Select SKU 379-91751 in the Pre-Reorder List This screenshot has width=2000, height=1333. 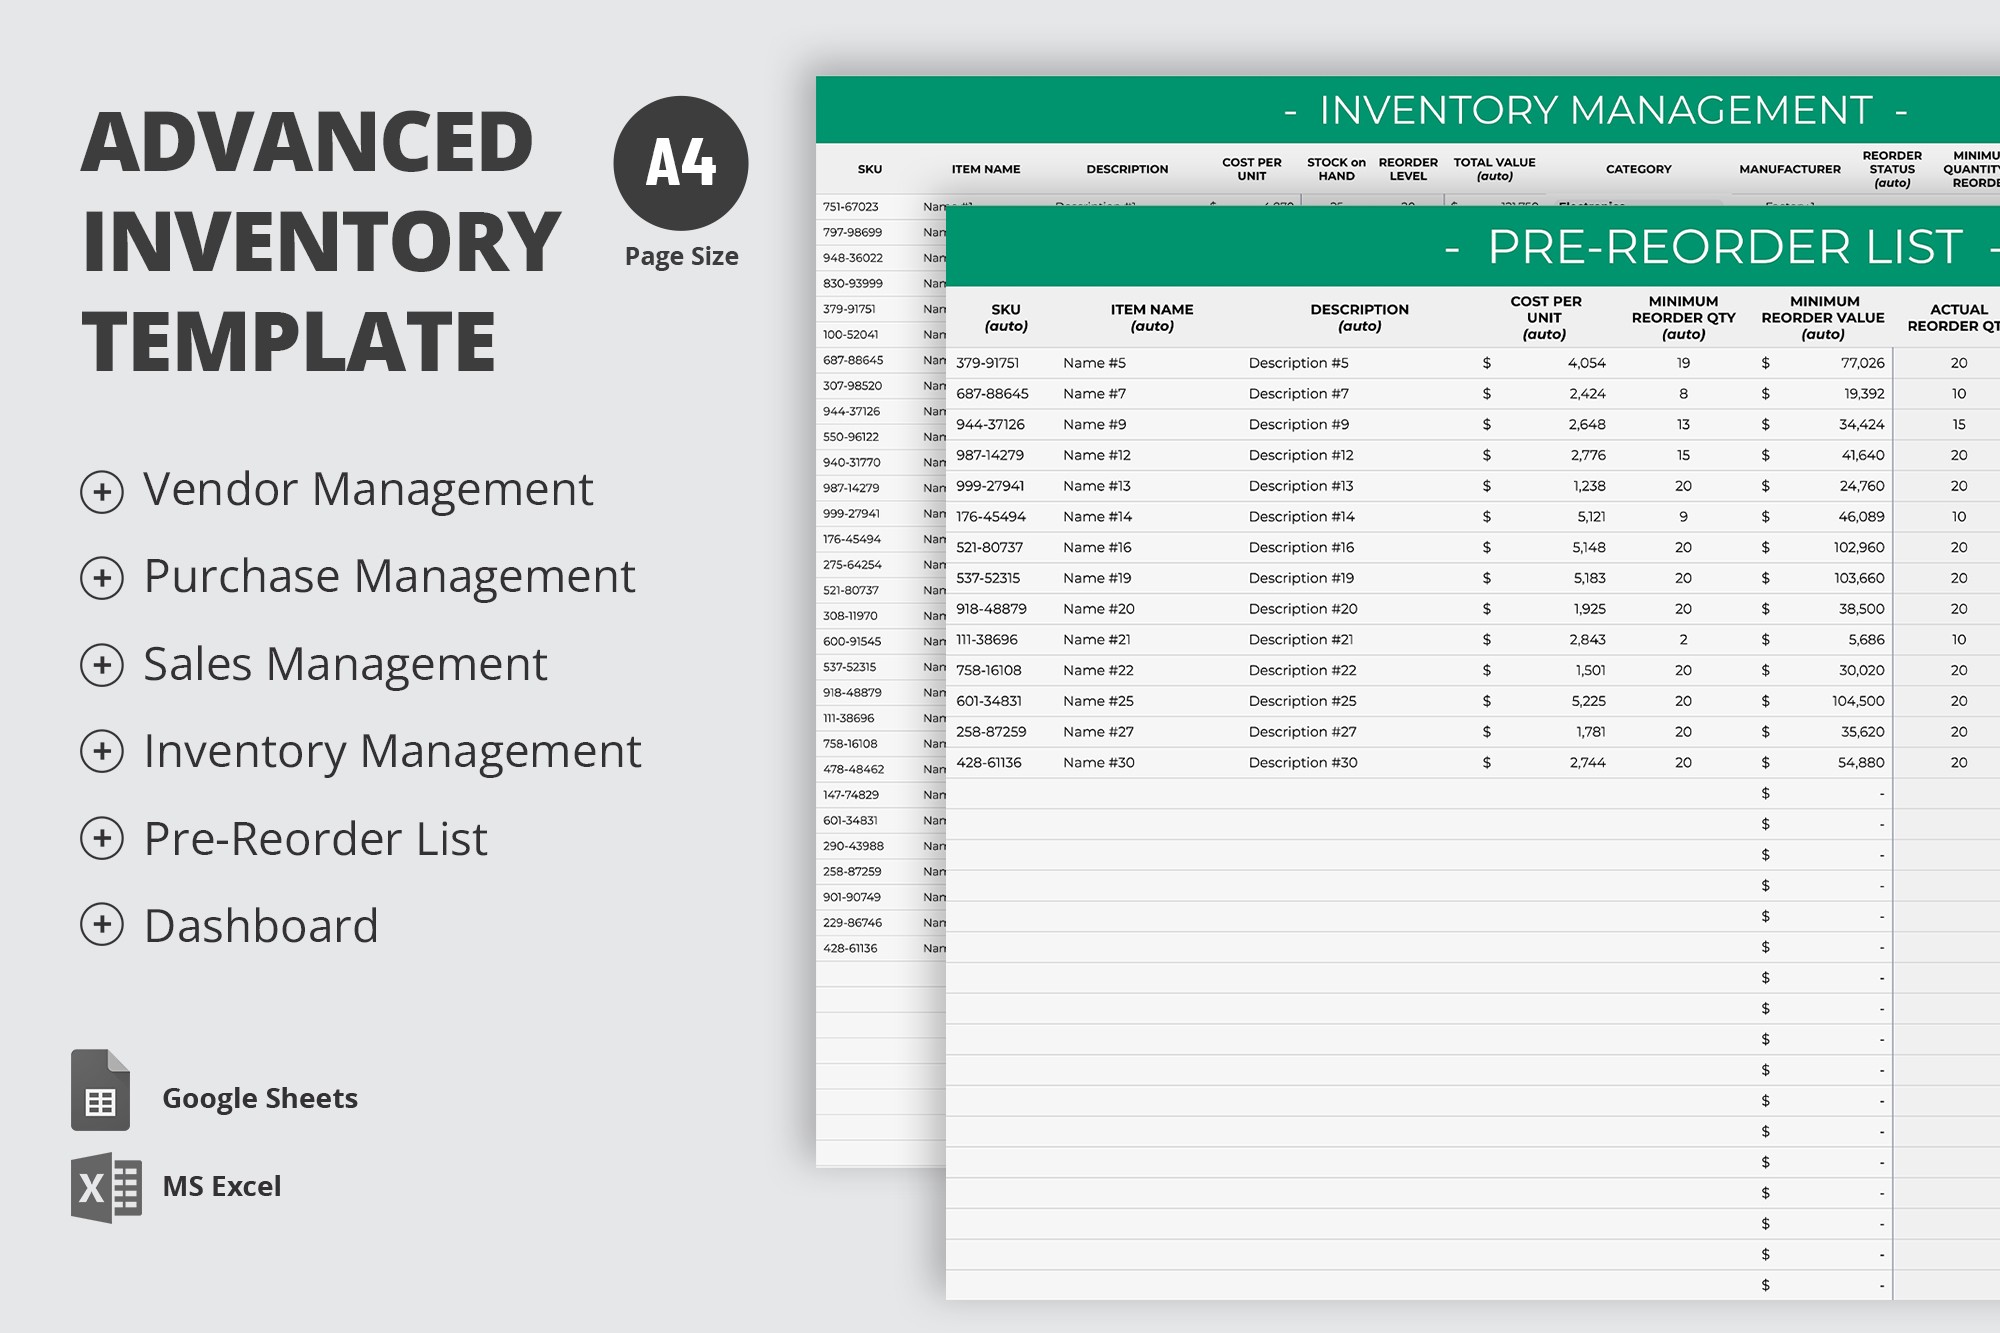pyautogui.click(x=988, y=362)
